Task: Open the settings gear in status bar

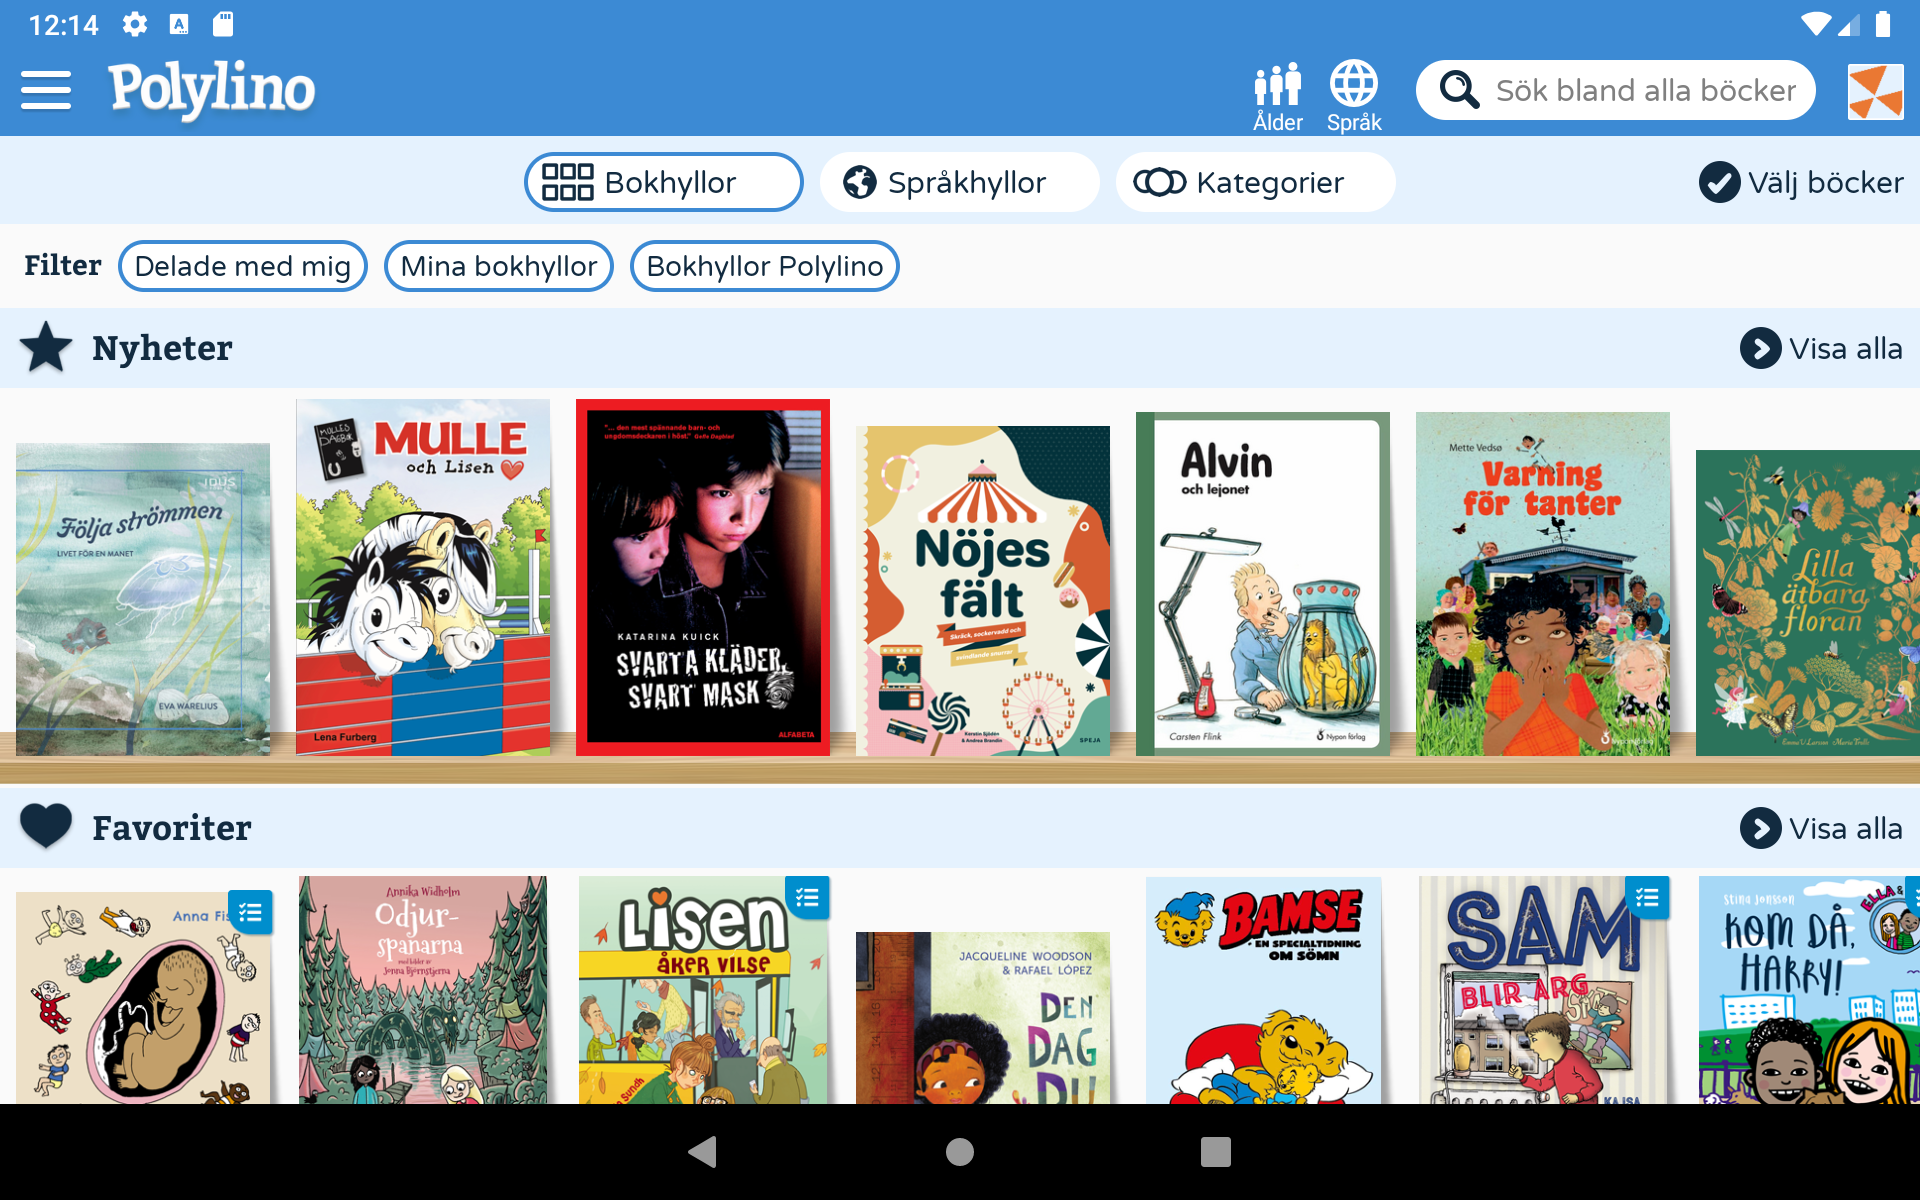Action: point(135,24)
